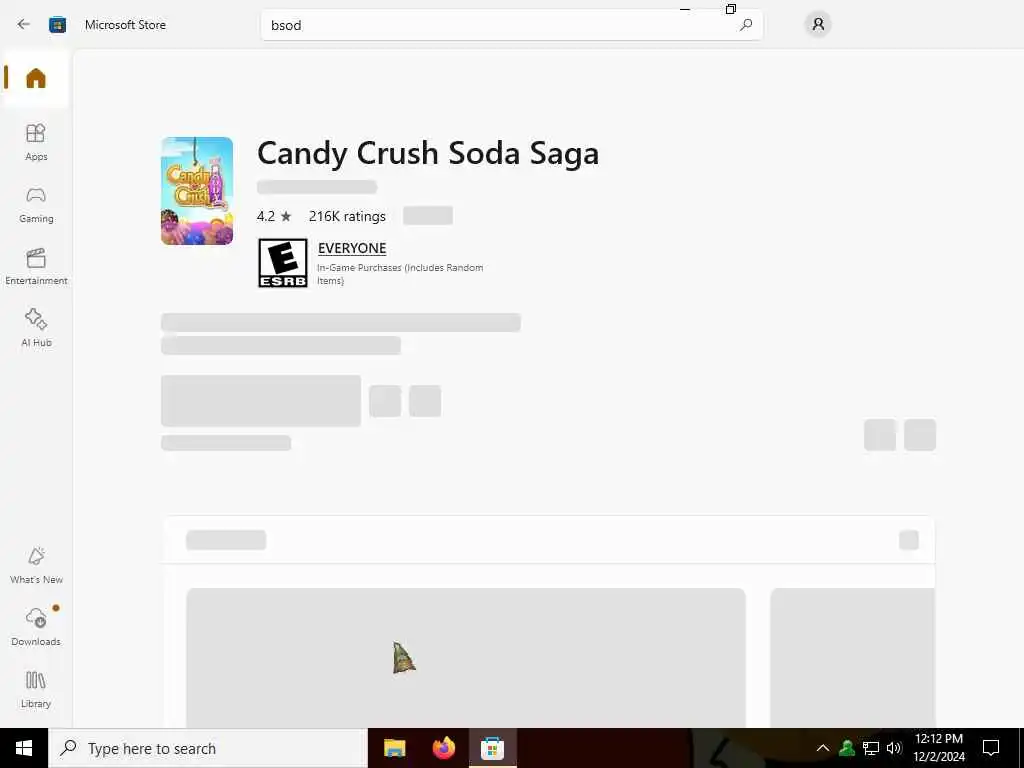Click the network icon in the tray
1024x768 pixels.
point(871,748)
